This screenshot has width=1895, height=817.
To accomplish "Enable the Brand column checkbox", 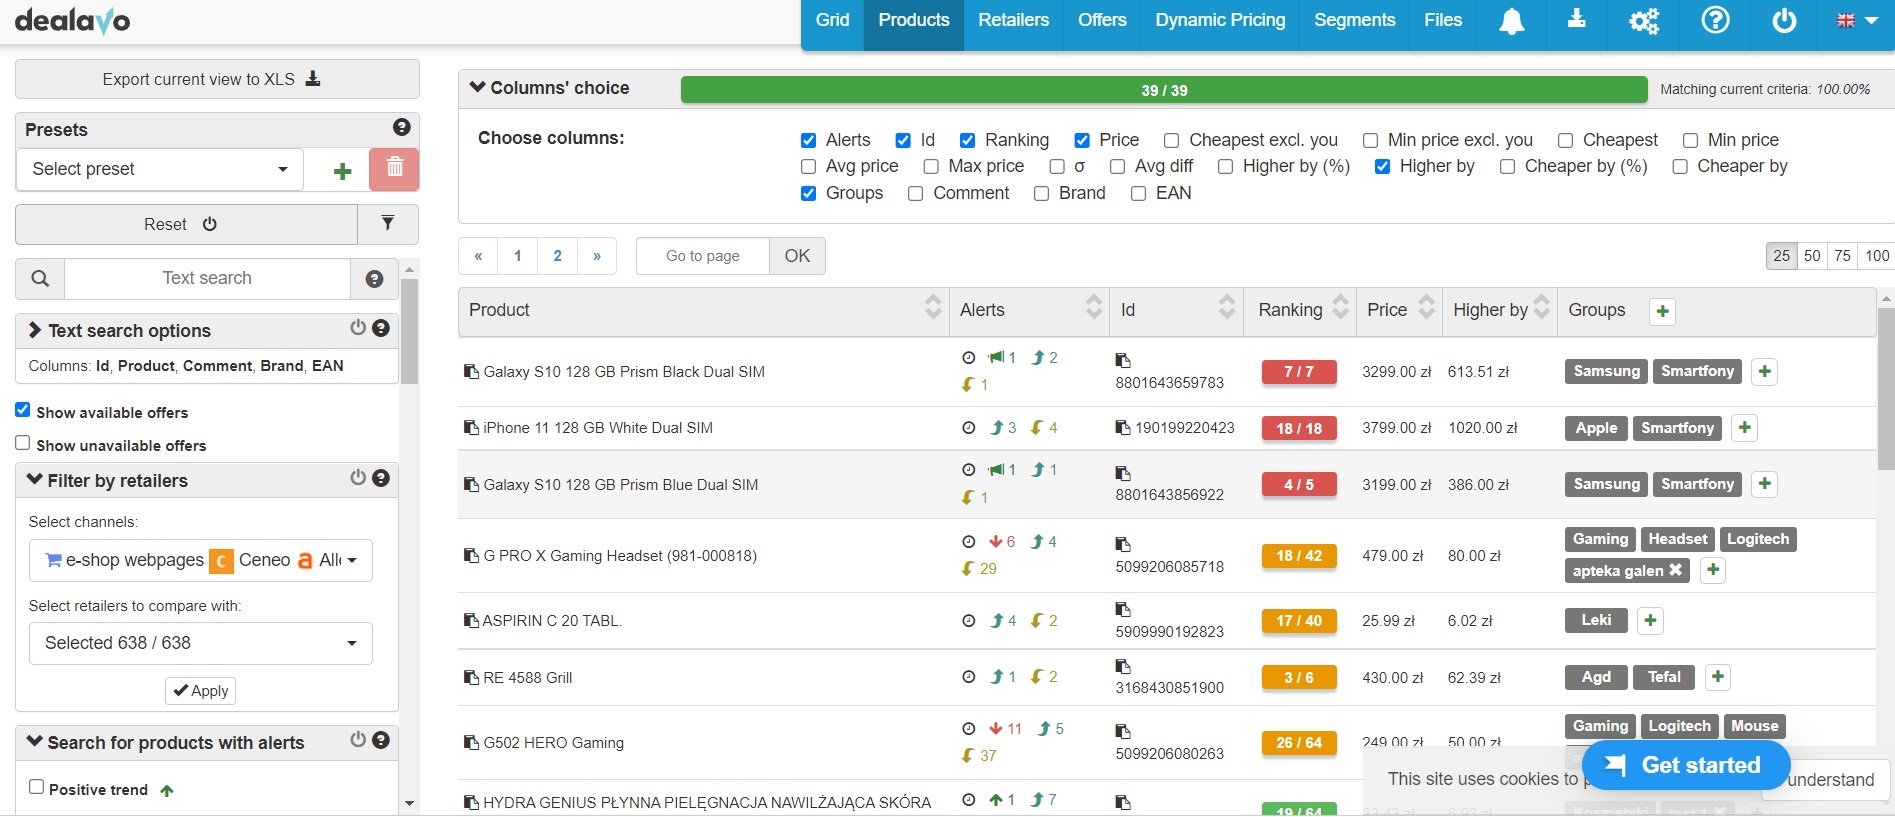I will click(1042, 194).
